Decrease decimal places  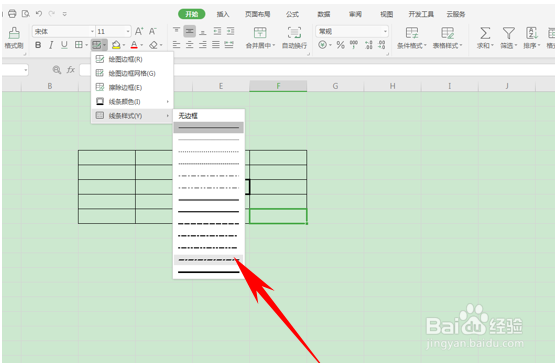pyautogui.click(x=381, y=45)
